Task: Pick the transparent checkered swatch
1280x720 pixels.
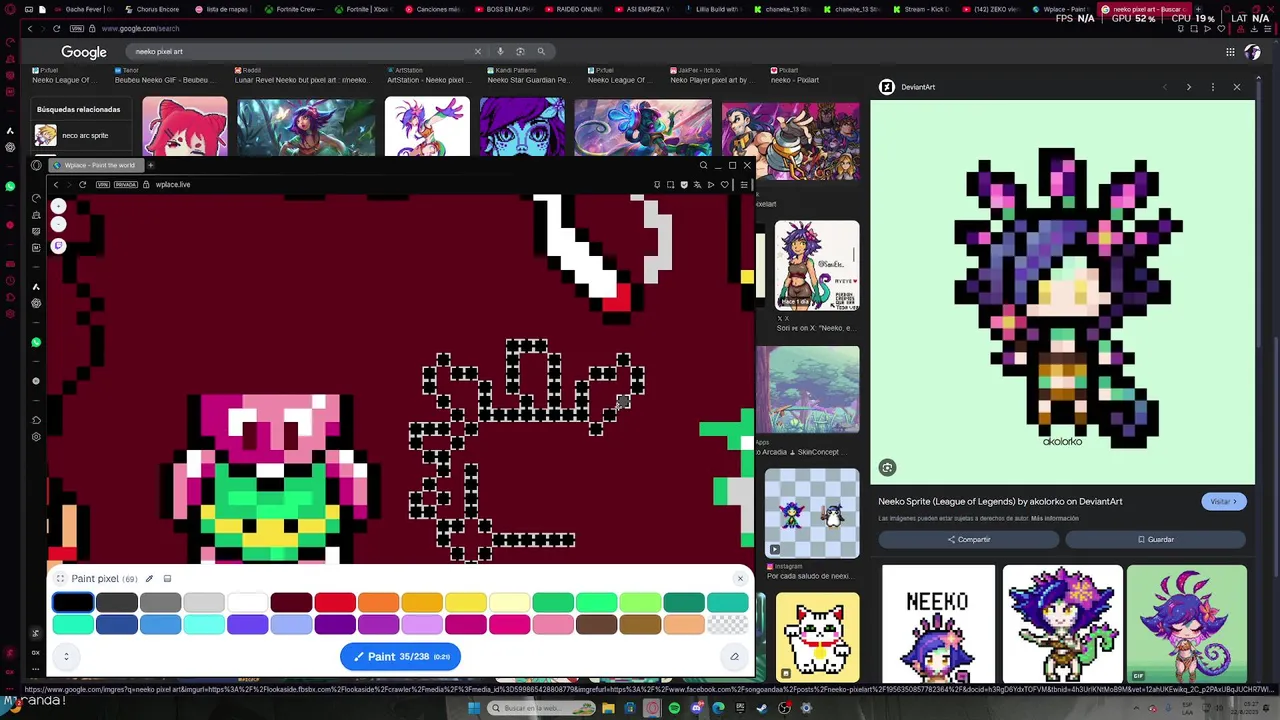Action: [728, 625]
